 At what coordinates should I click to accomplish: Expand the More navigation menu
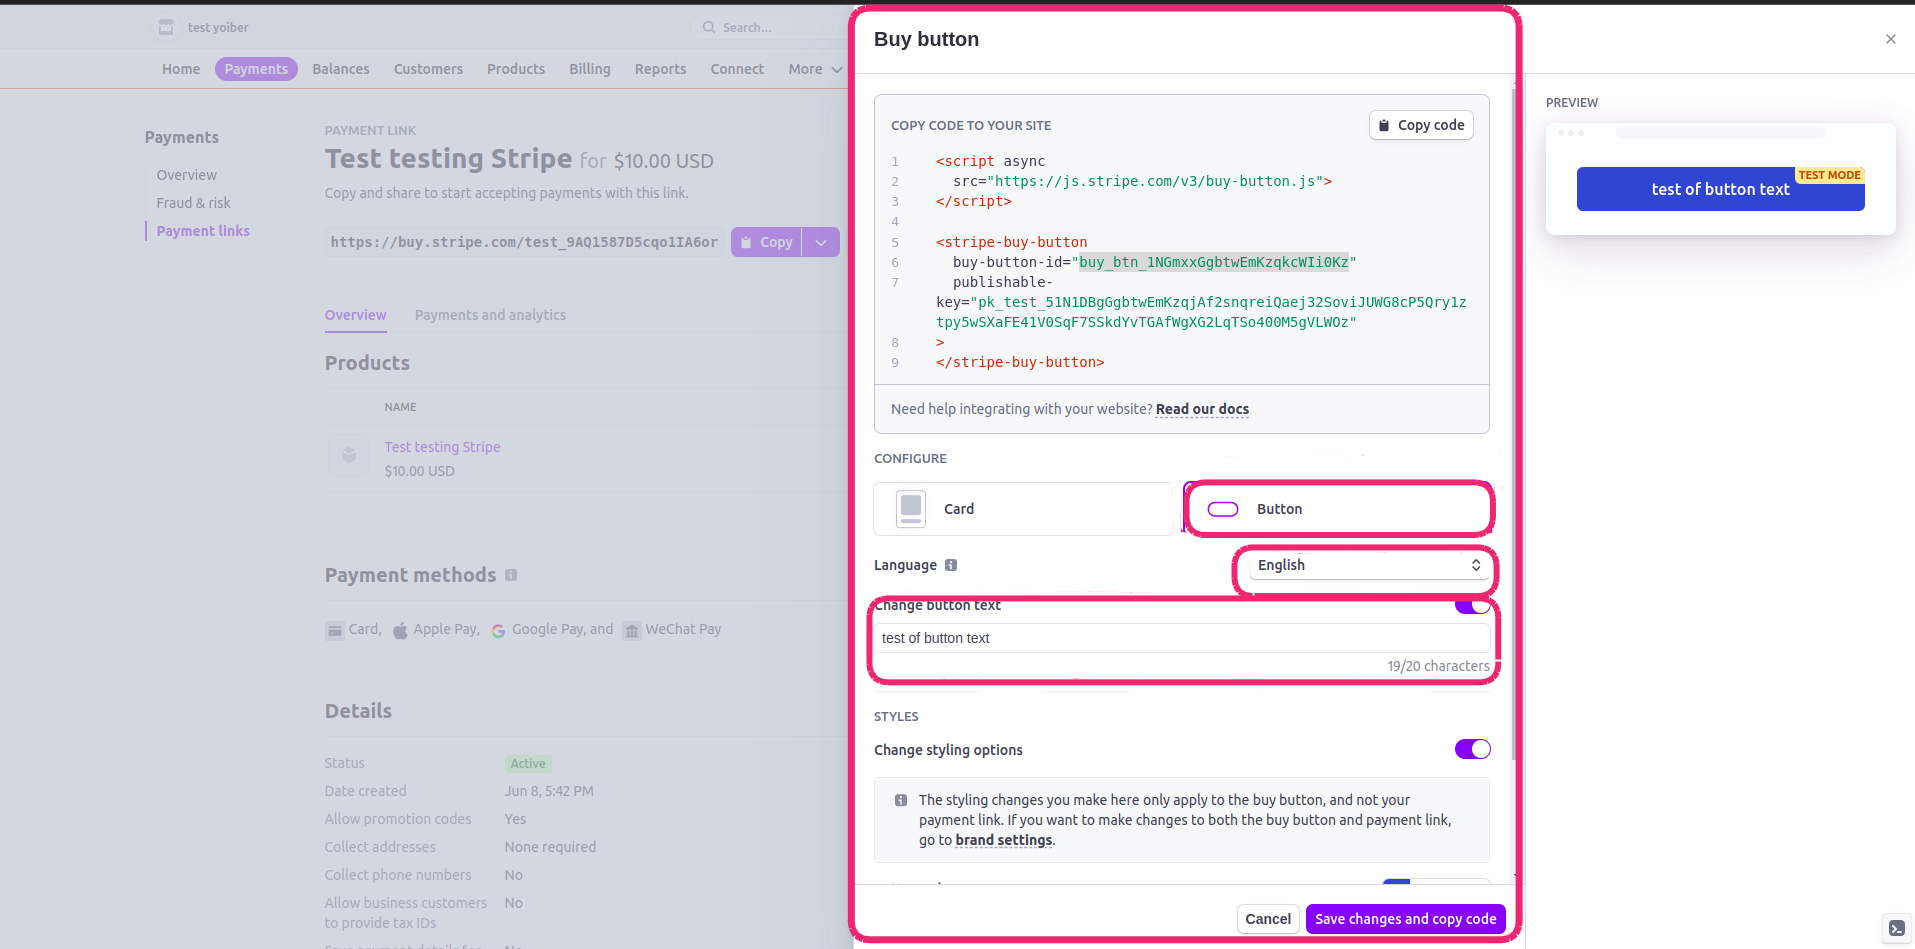[x=815, y=69]
